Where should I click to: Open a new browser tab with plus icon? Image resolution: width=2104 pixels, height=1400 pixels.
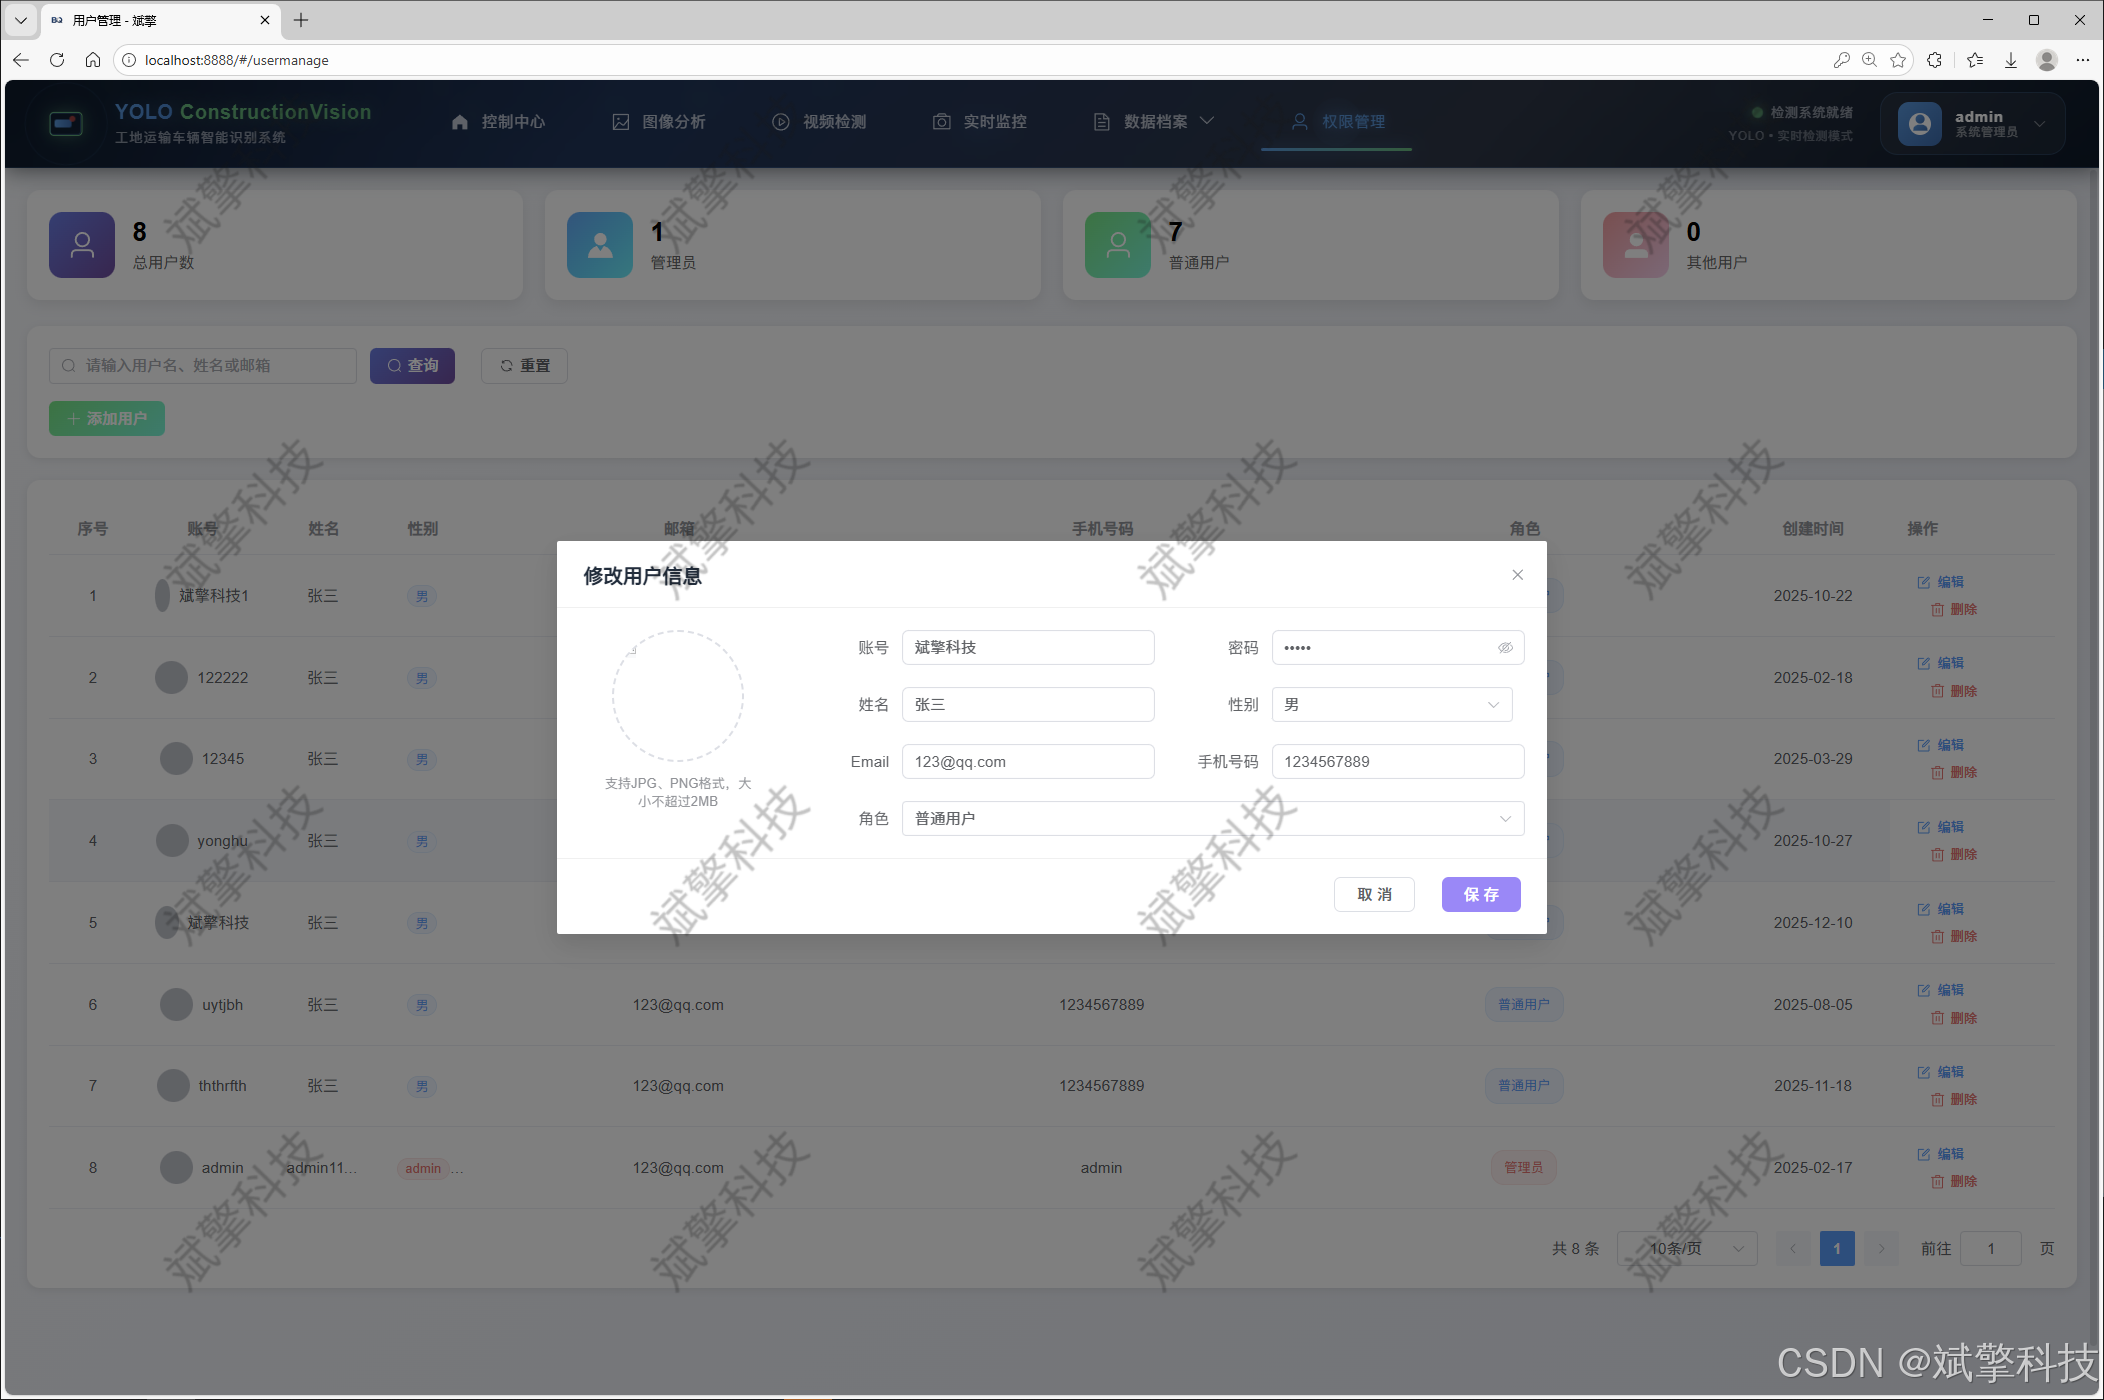coord(301,20)
